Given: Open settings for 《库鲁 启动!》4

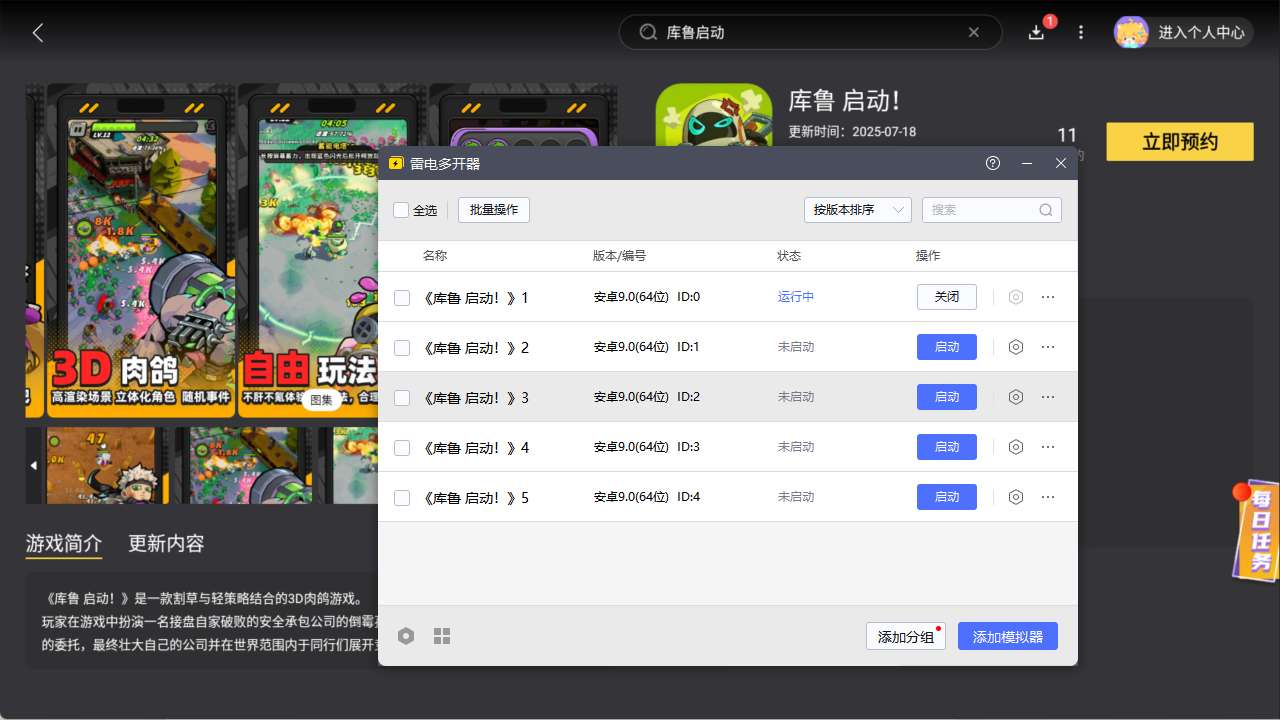Looking at the screenshot, I should [1016, 447].
